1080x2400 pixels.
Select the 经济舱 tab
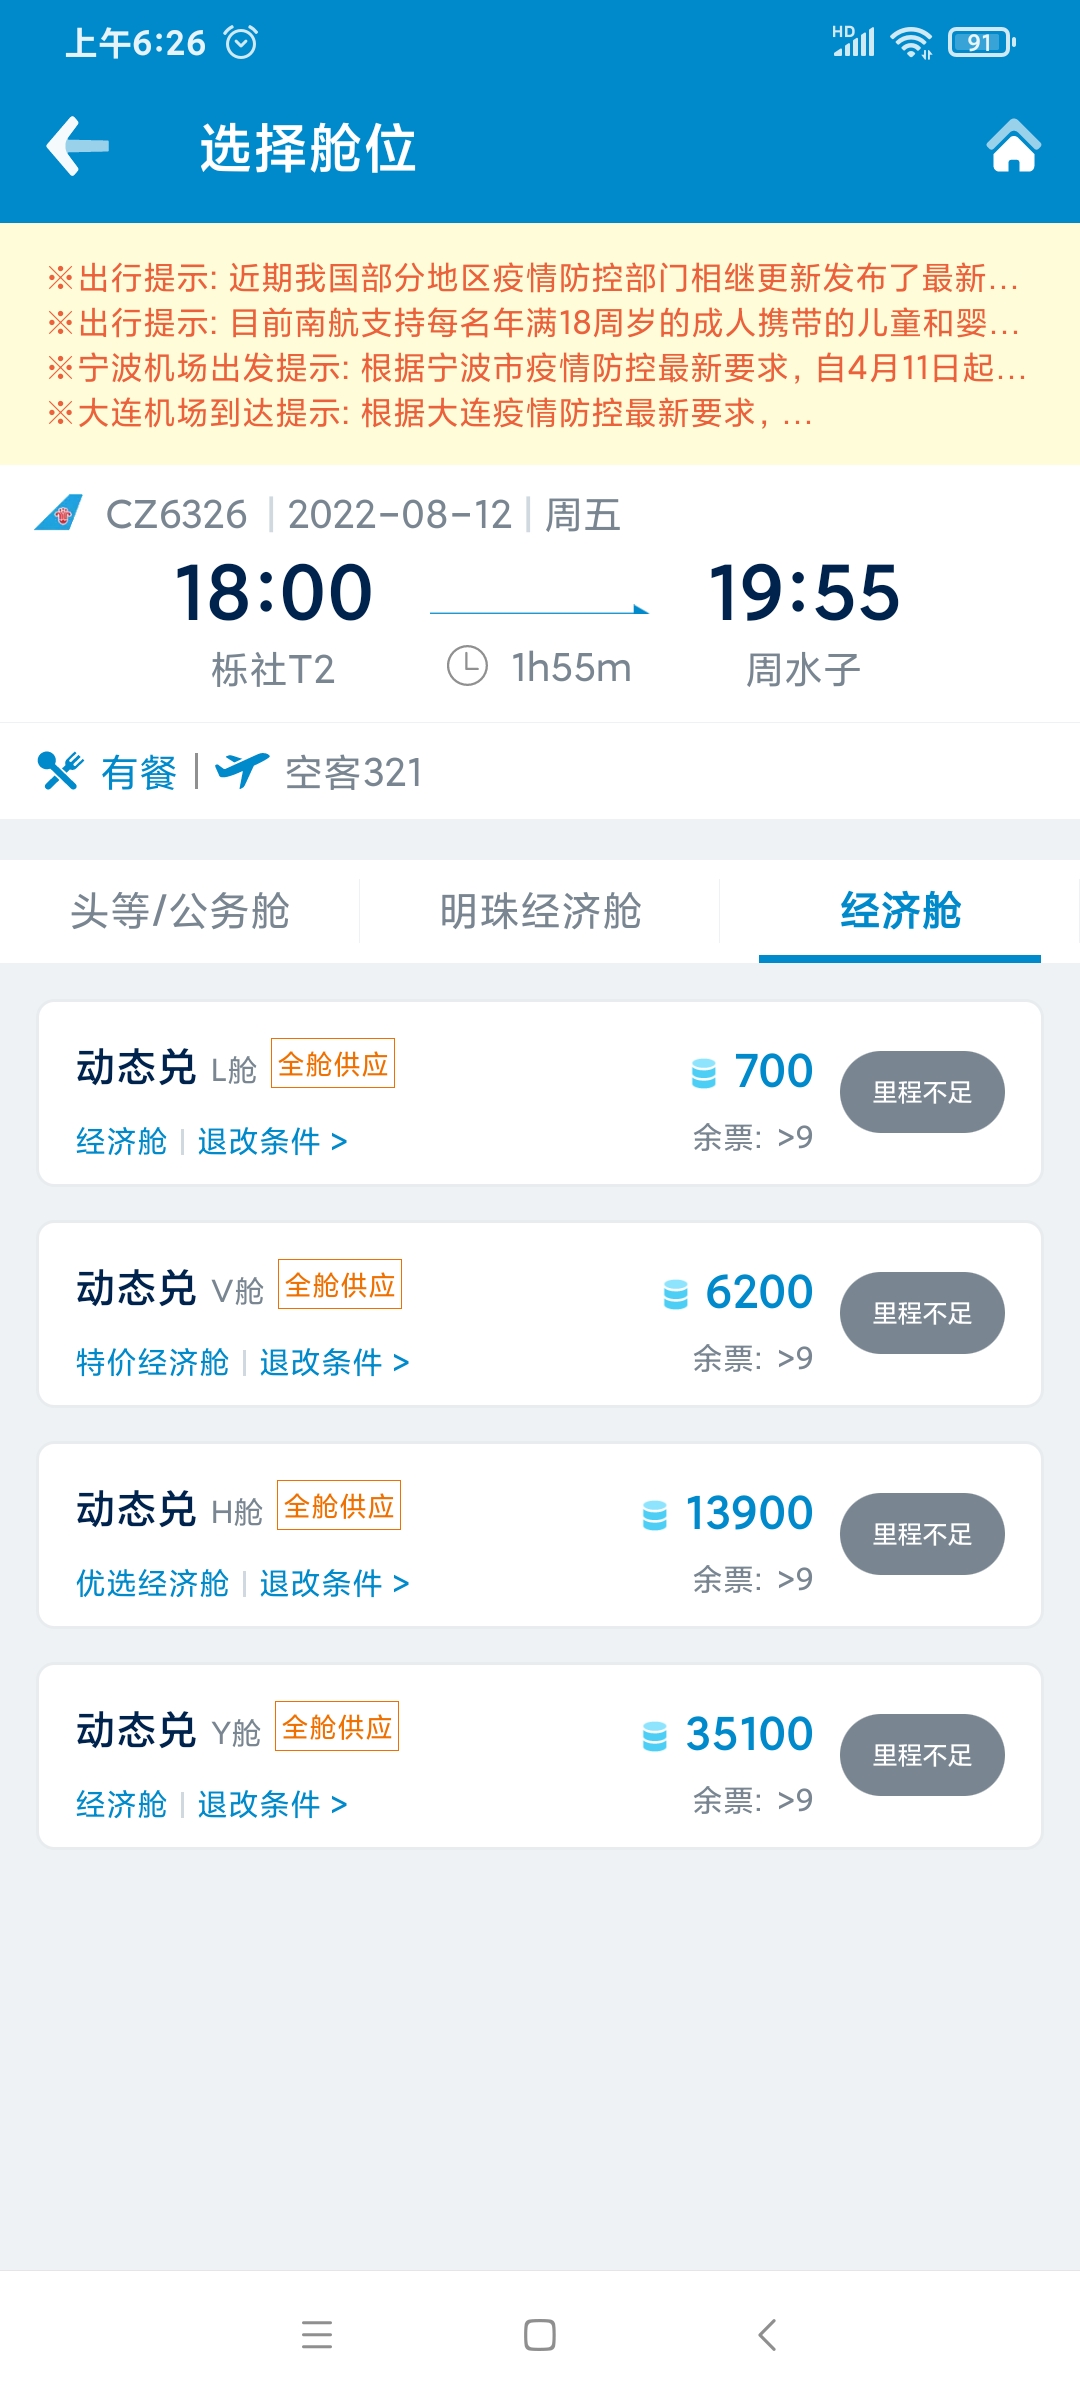tap(900, 911)
